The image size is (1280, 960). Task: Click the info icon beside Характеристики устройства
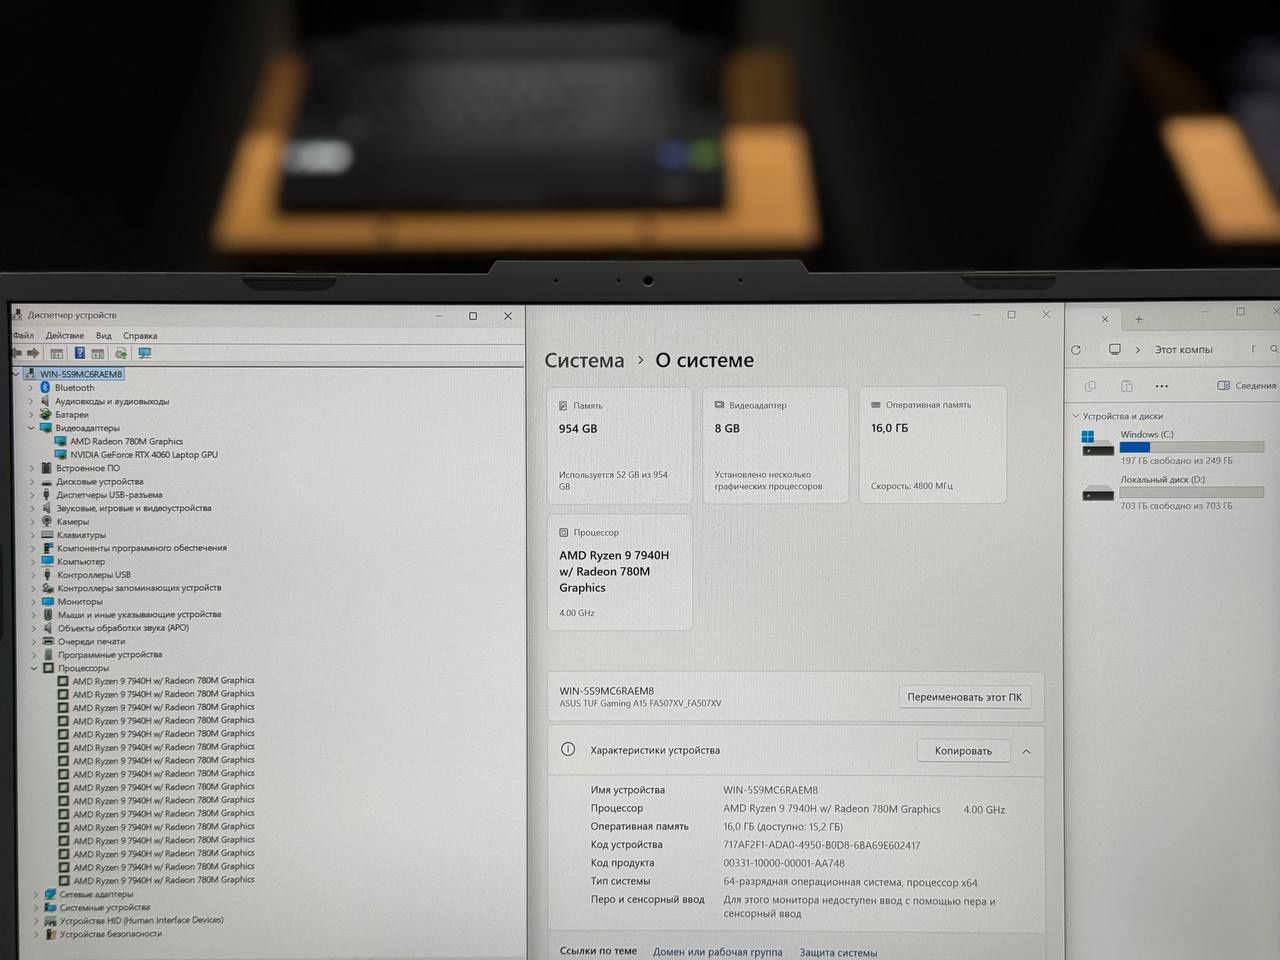coord(568,749)
